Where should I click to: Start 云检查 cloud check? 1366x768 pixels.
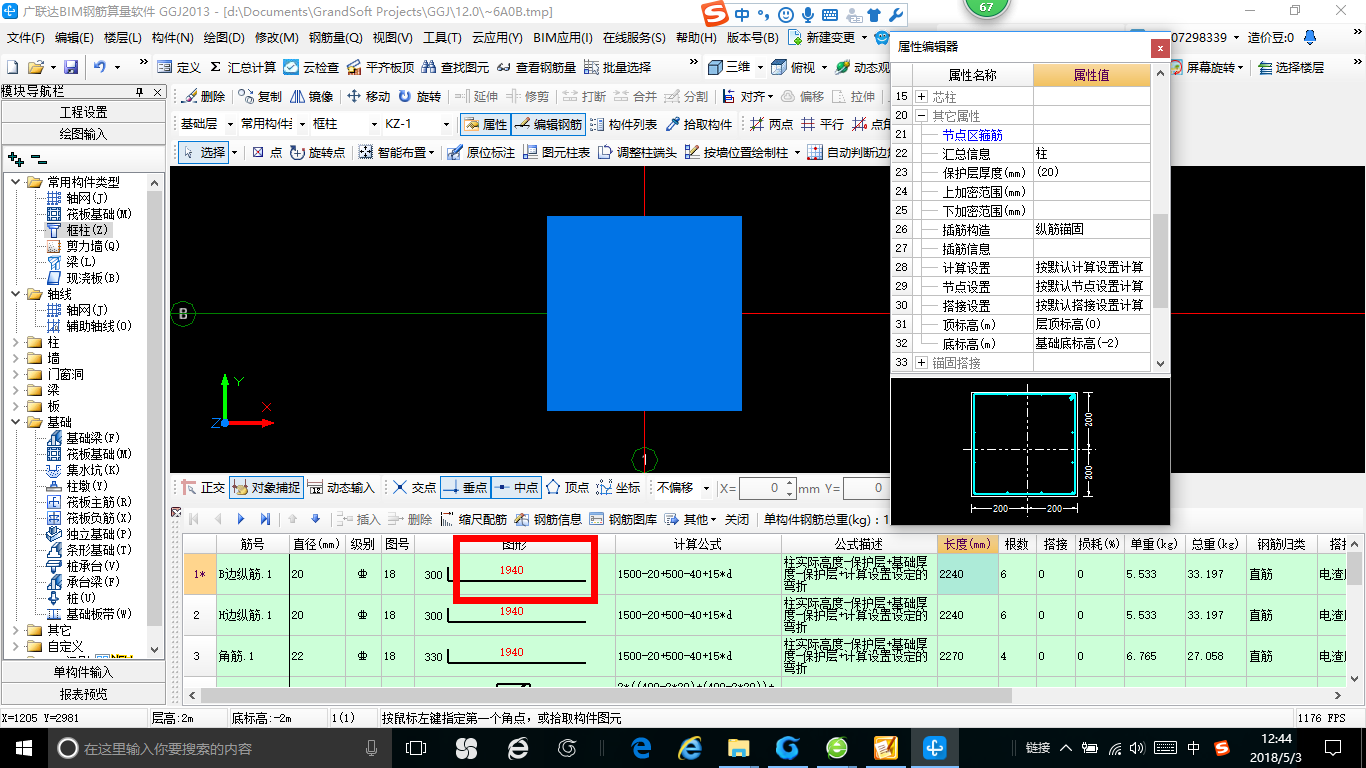[311, 67]
